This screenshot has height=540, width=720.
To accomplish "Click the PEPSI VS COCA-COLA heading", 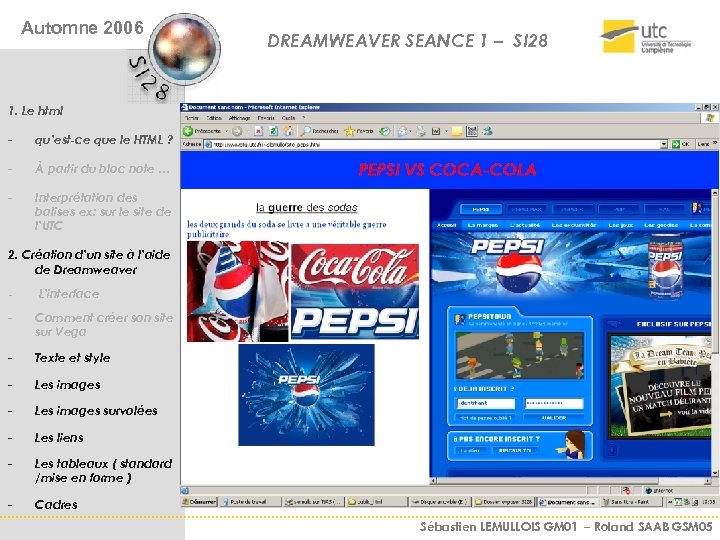I will pos(447,170).
